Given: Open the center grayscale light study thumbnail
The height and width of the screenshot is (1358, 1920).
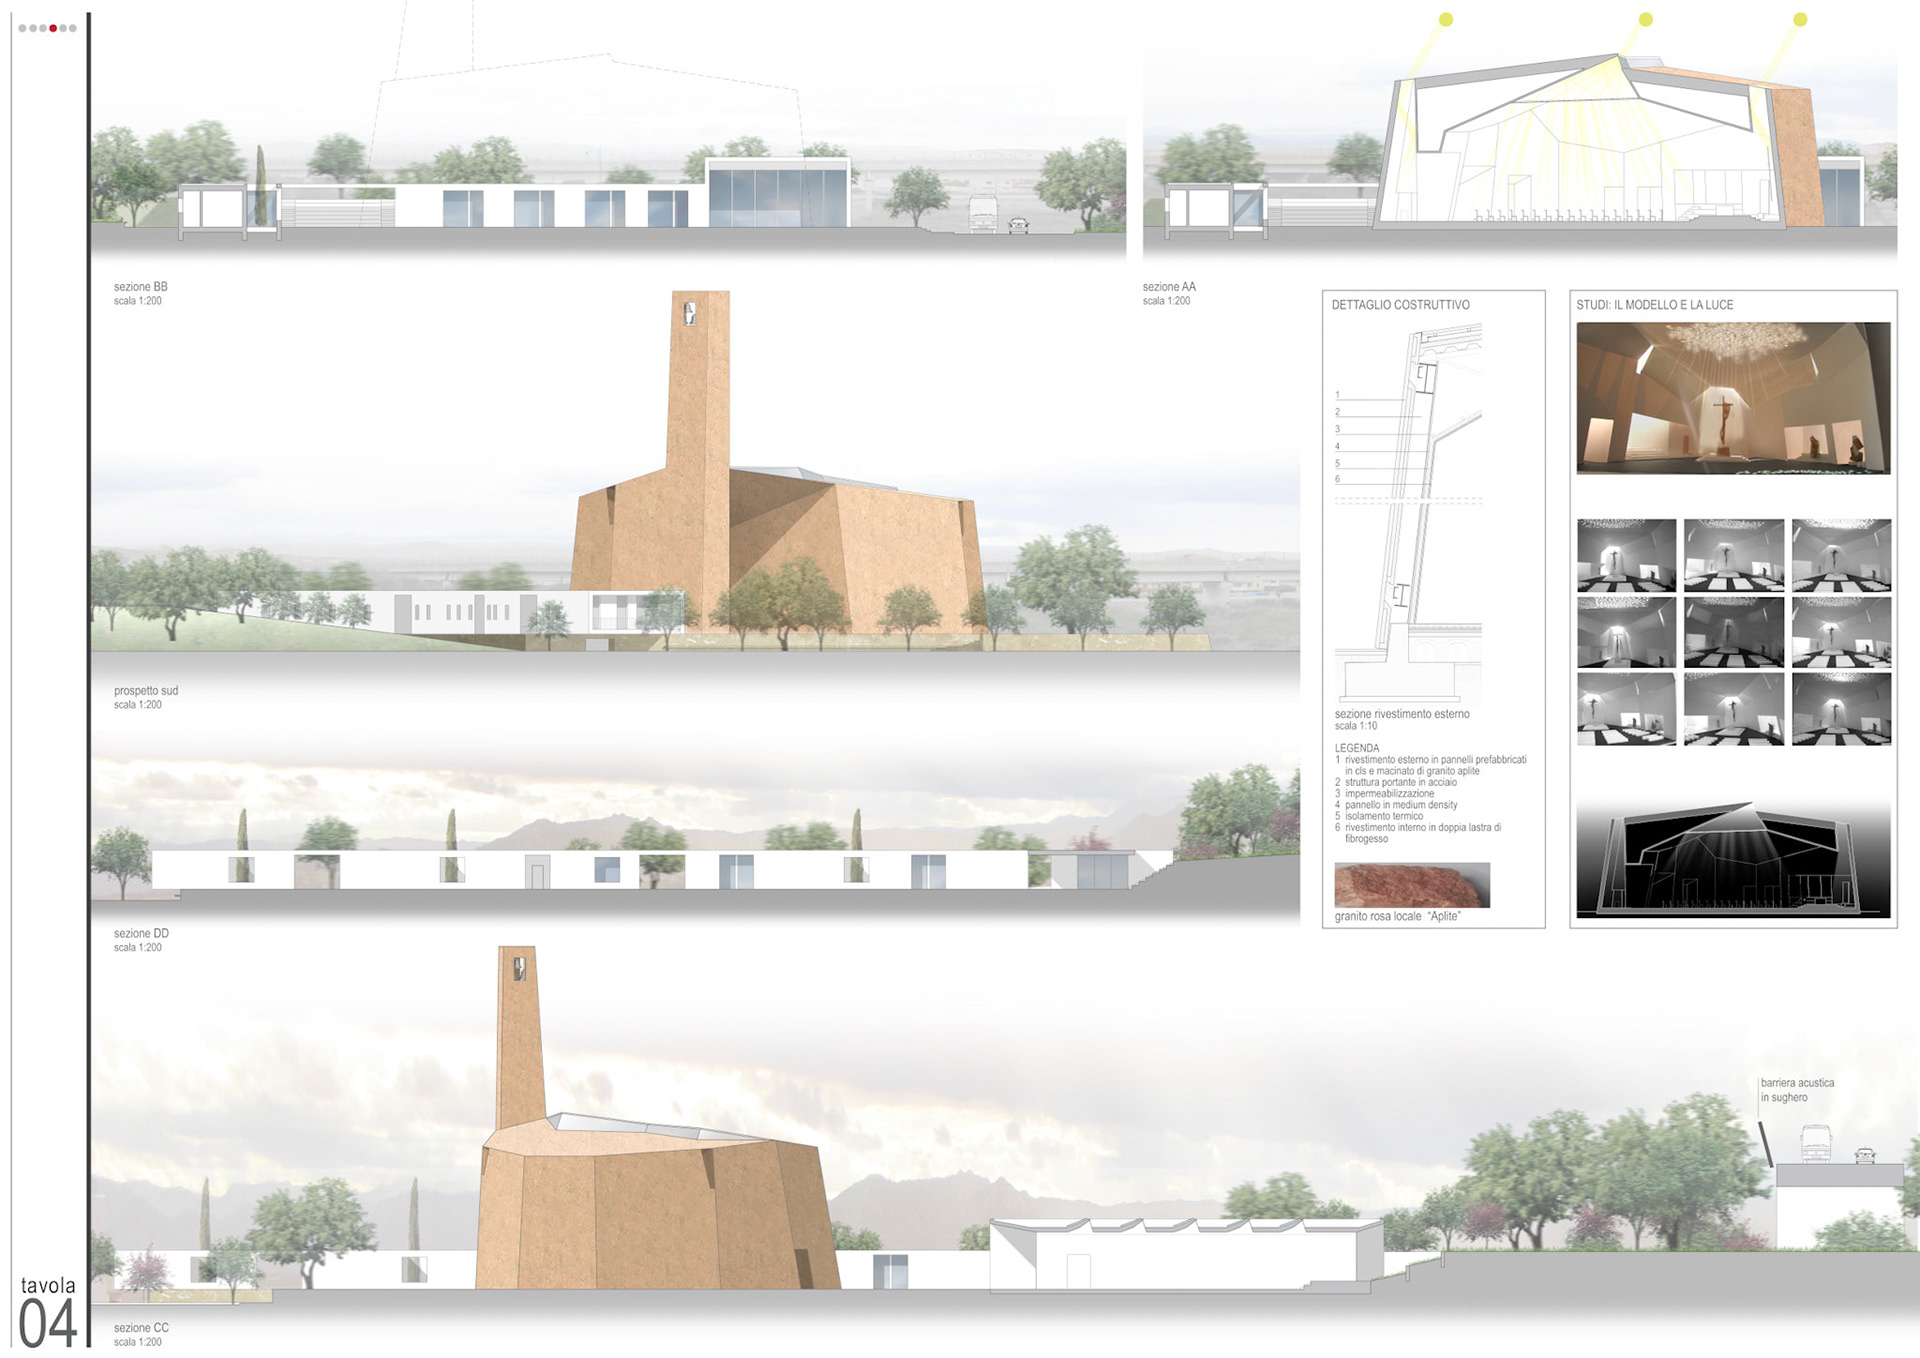Looking at the screenshot, I should (x=1733, y=632).
